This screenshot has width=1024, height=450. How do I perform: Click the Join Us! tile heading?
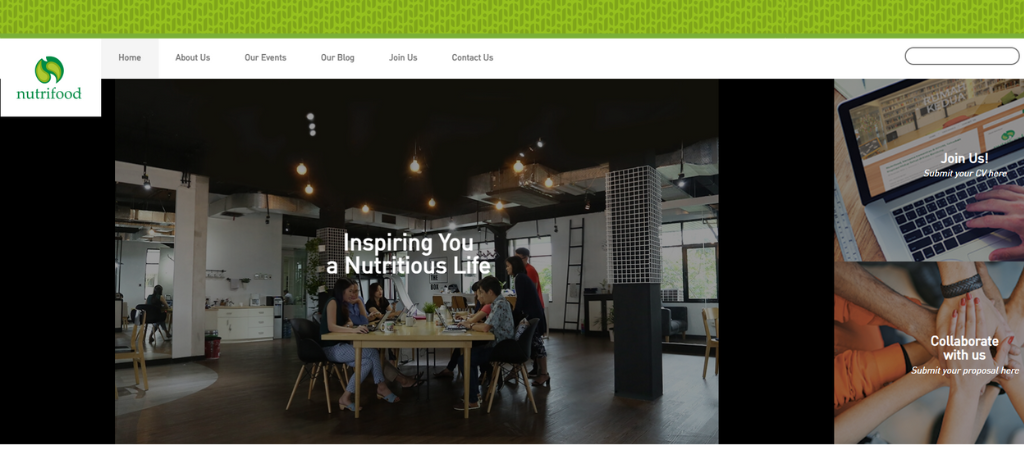(x=964, y=158)
